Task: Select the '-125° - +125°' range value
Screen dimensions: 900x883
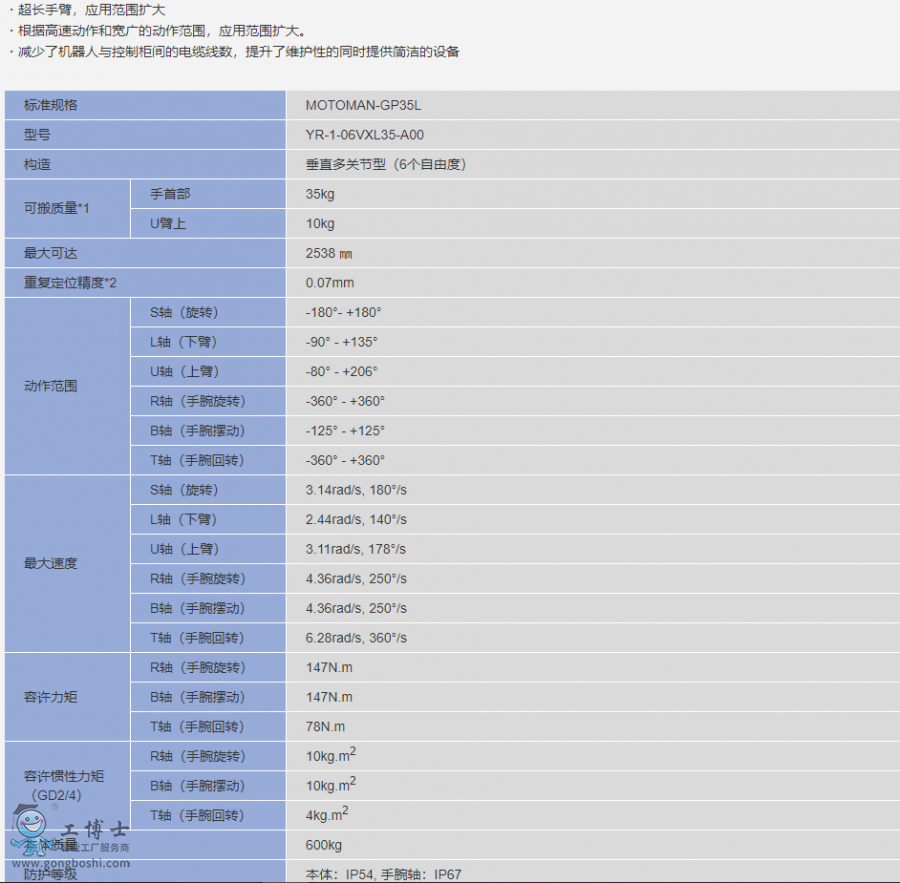Action: click(x=345, y=431)
